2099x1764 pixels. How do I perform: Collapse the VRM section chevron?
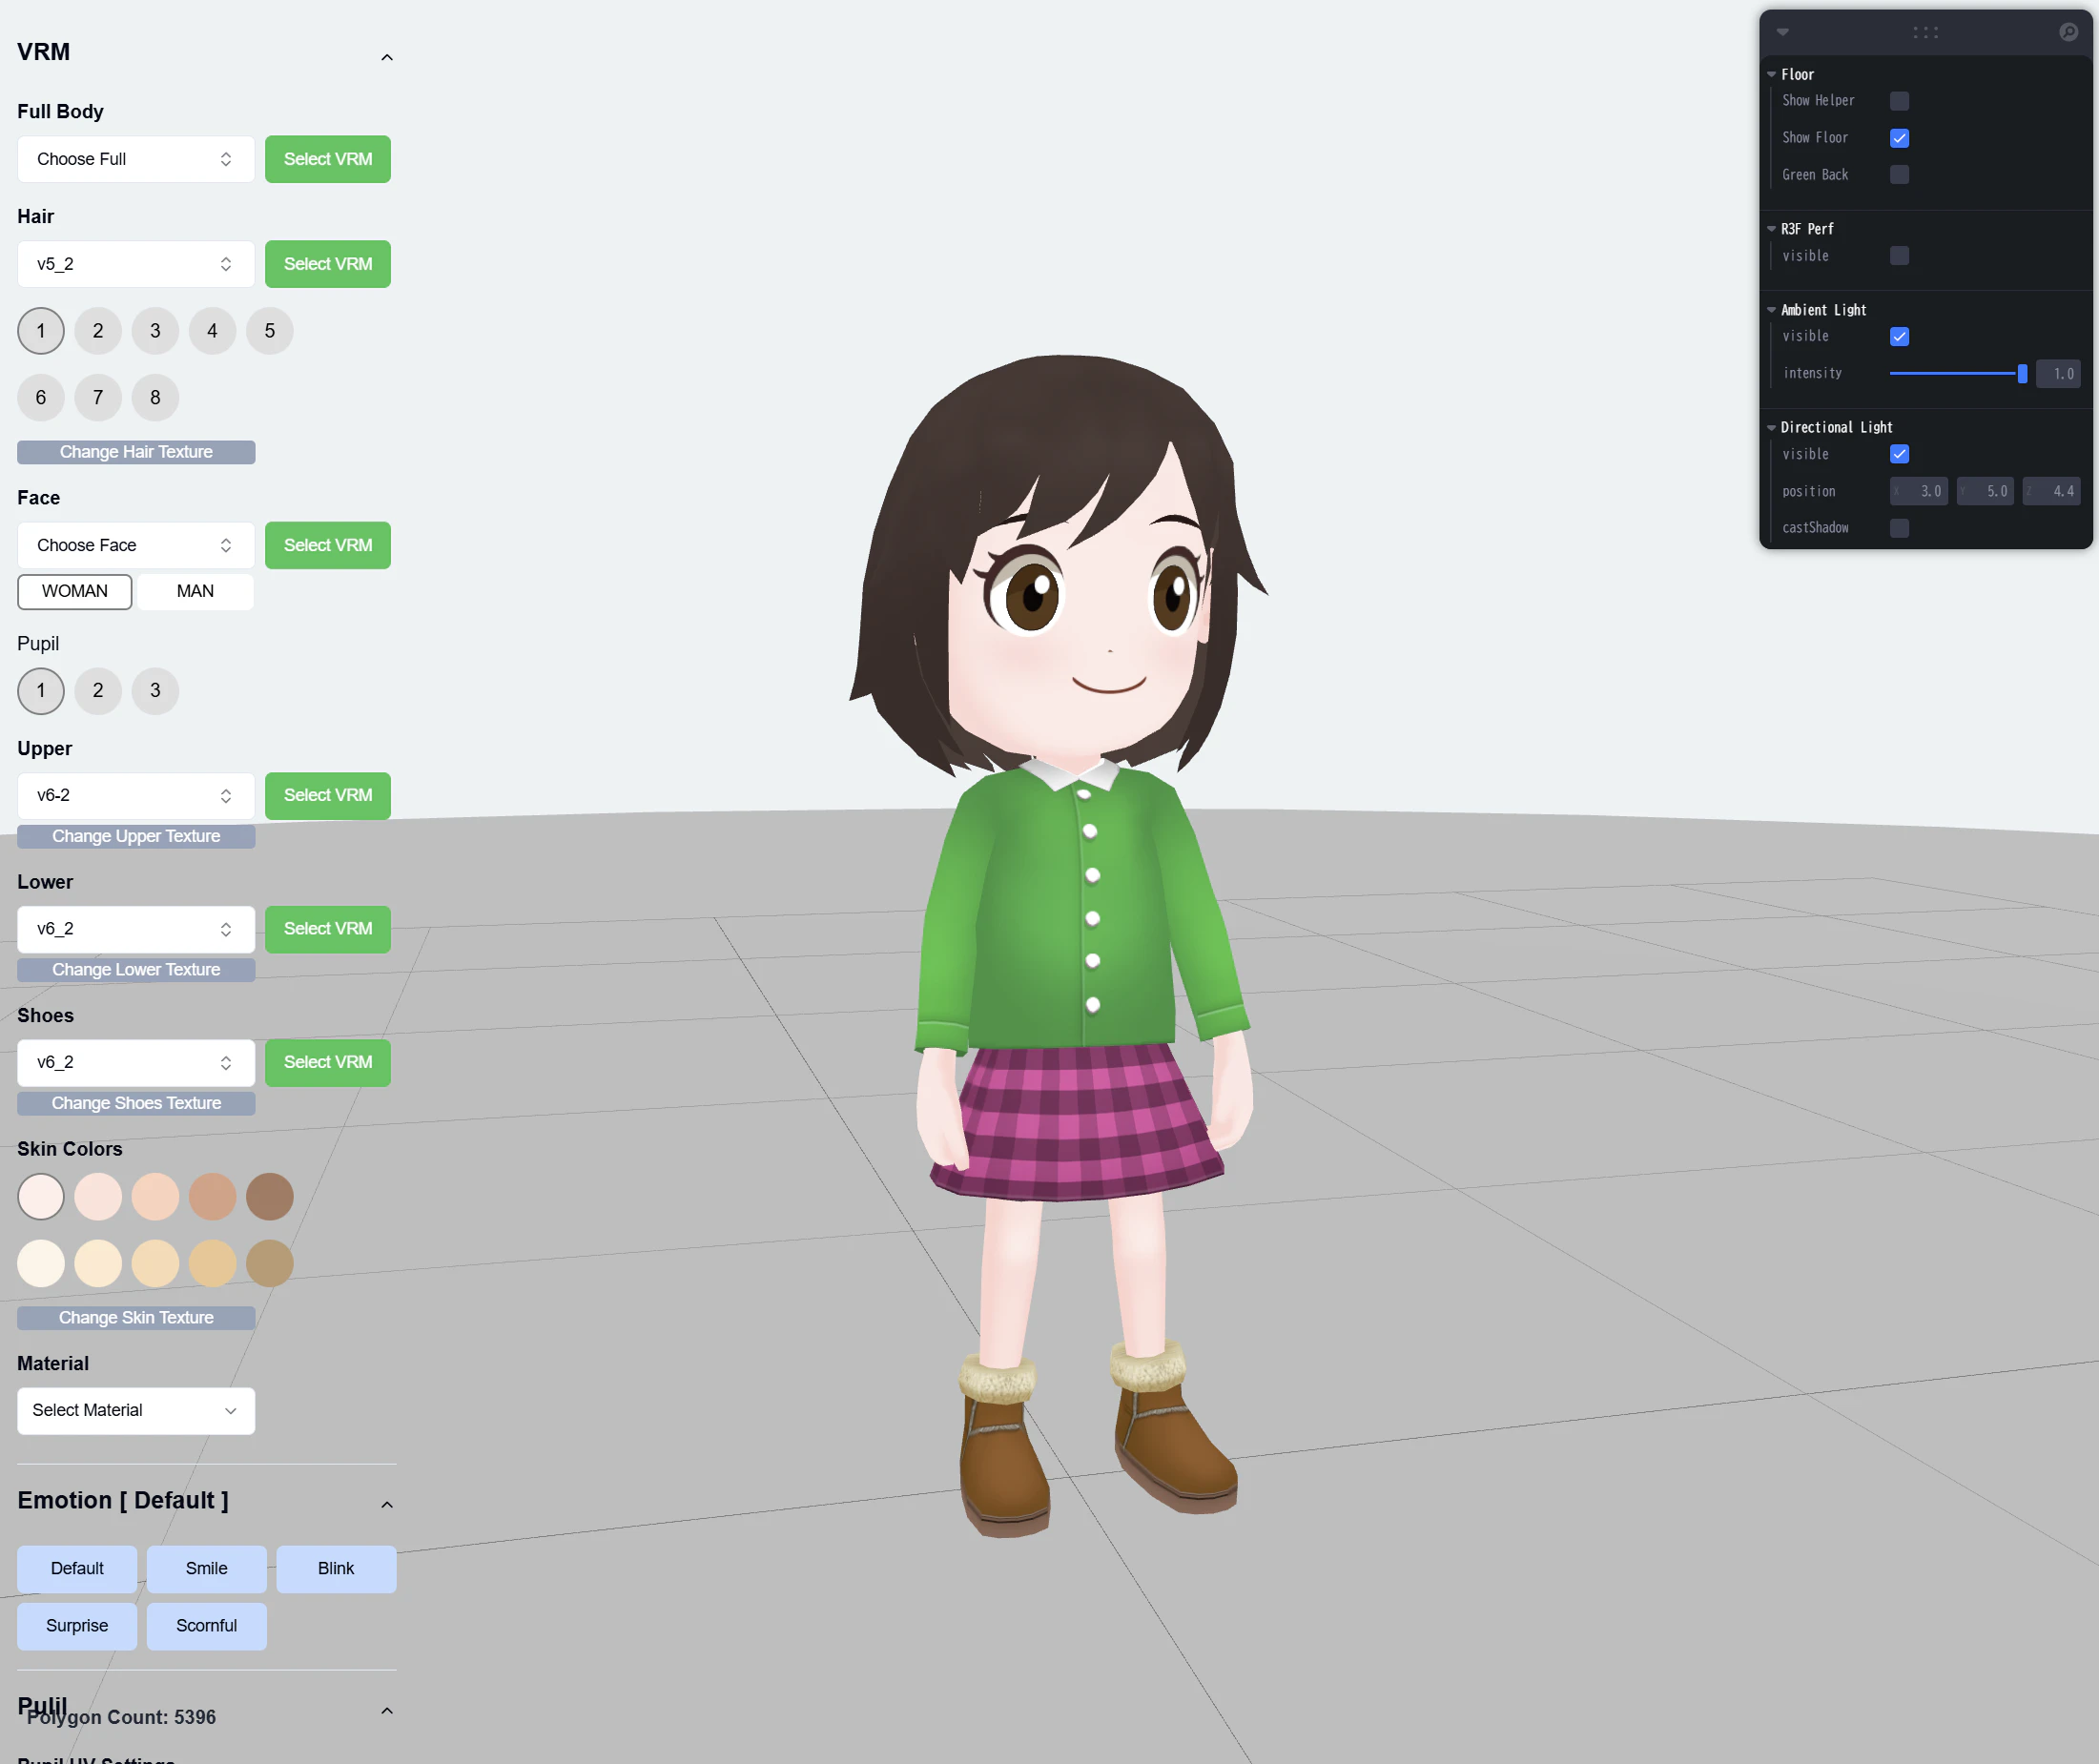[387, 57]
